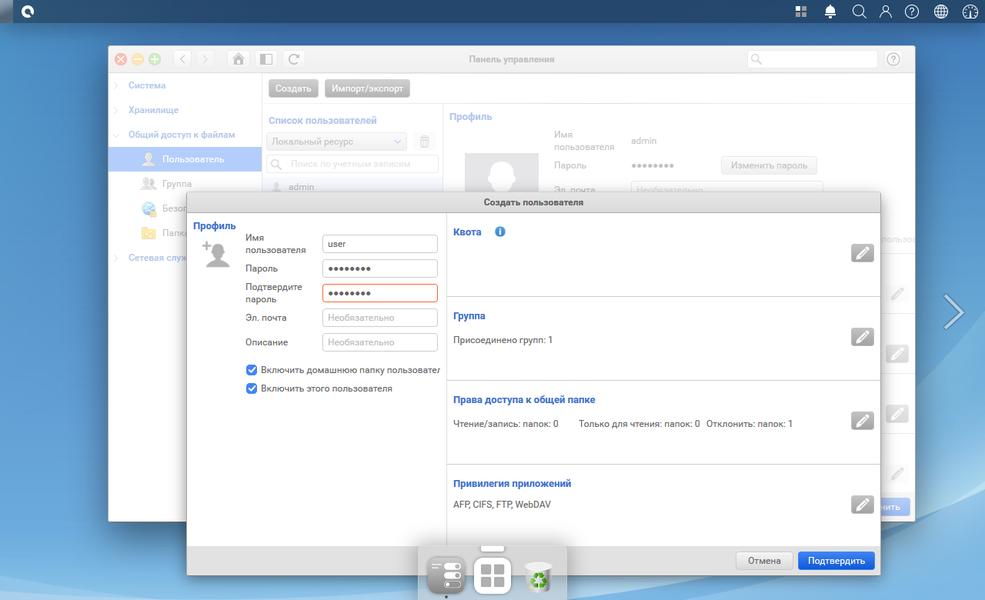Collapse Общий доступ к файлам section
Image resolution: width=985 pixels, height=600 pixels.
(116, 134)
